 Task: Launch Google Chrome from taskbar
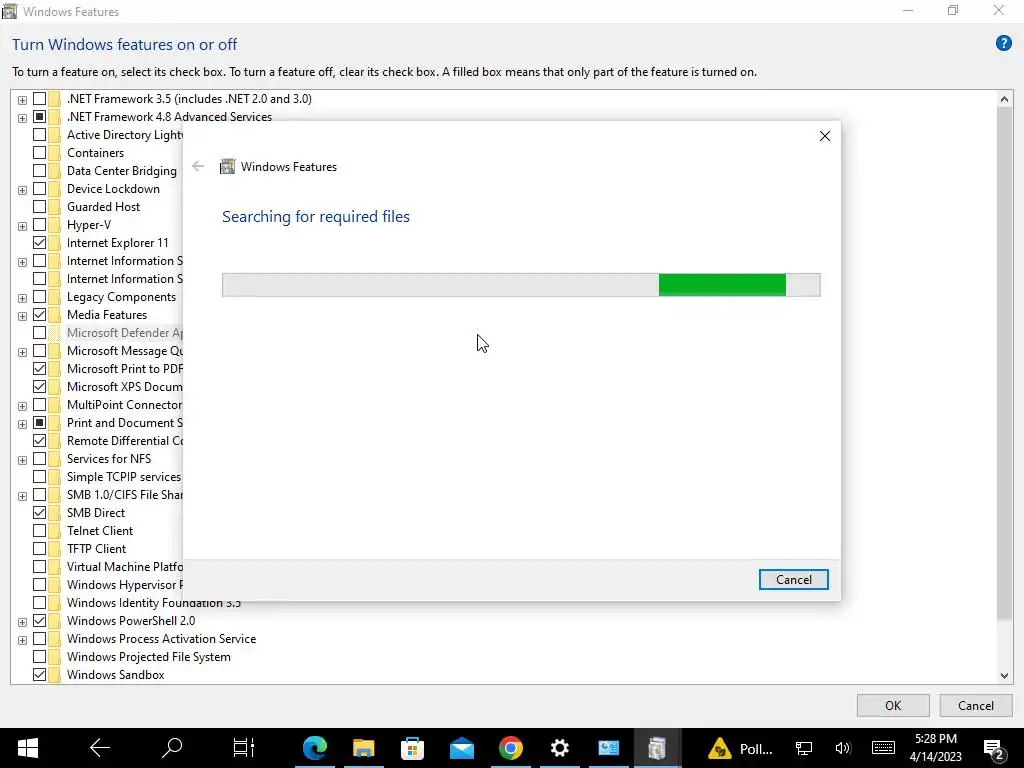pos(511,748)
